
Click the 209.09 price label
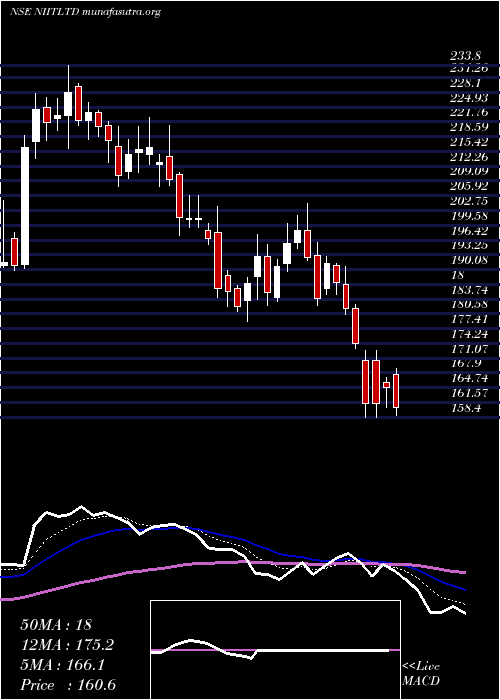[x=469, y=171]
